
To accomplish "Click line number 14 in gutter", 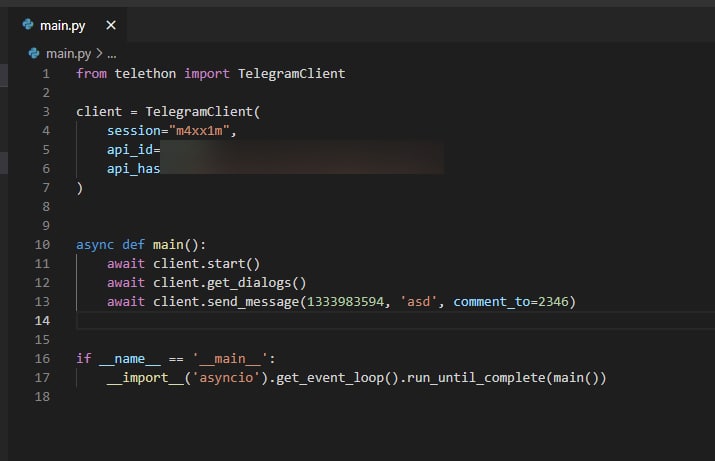I will tap(42, 321).
